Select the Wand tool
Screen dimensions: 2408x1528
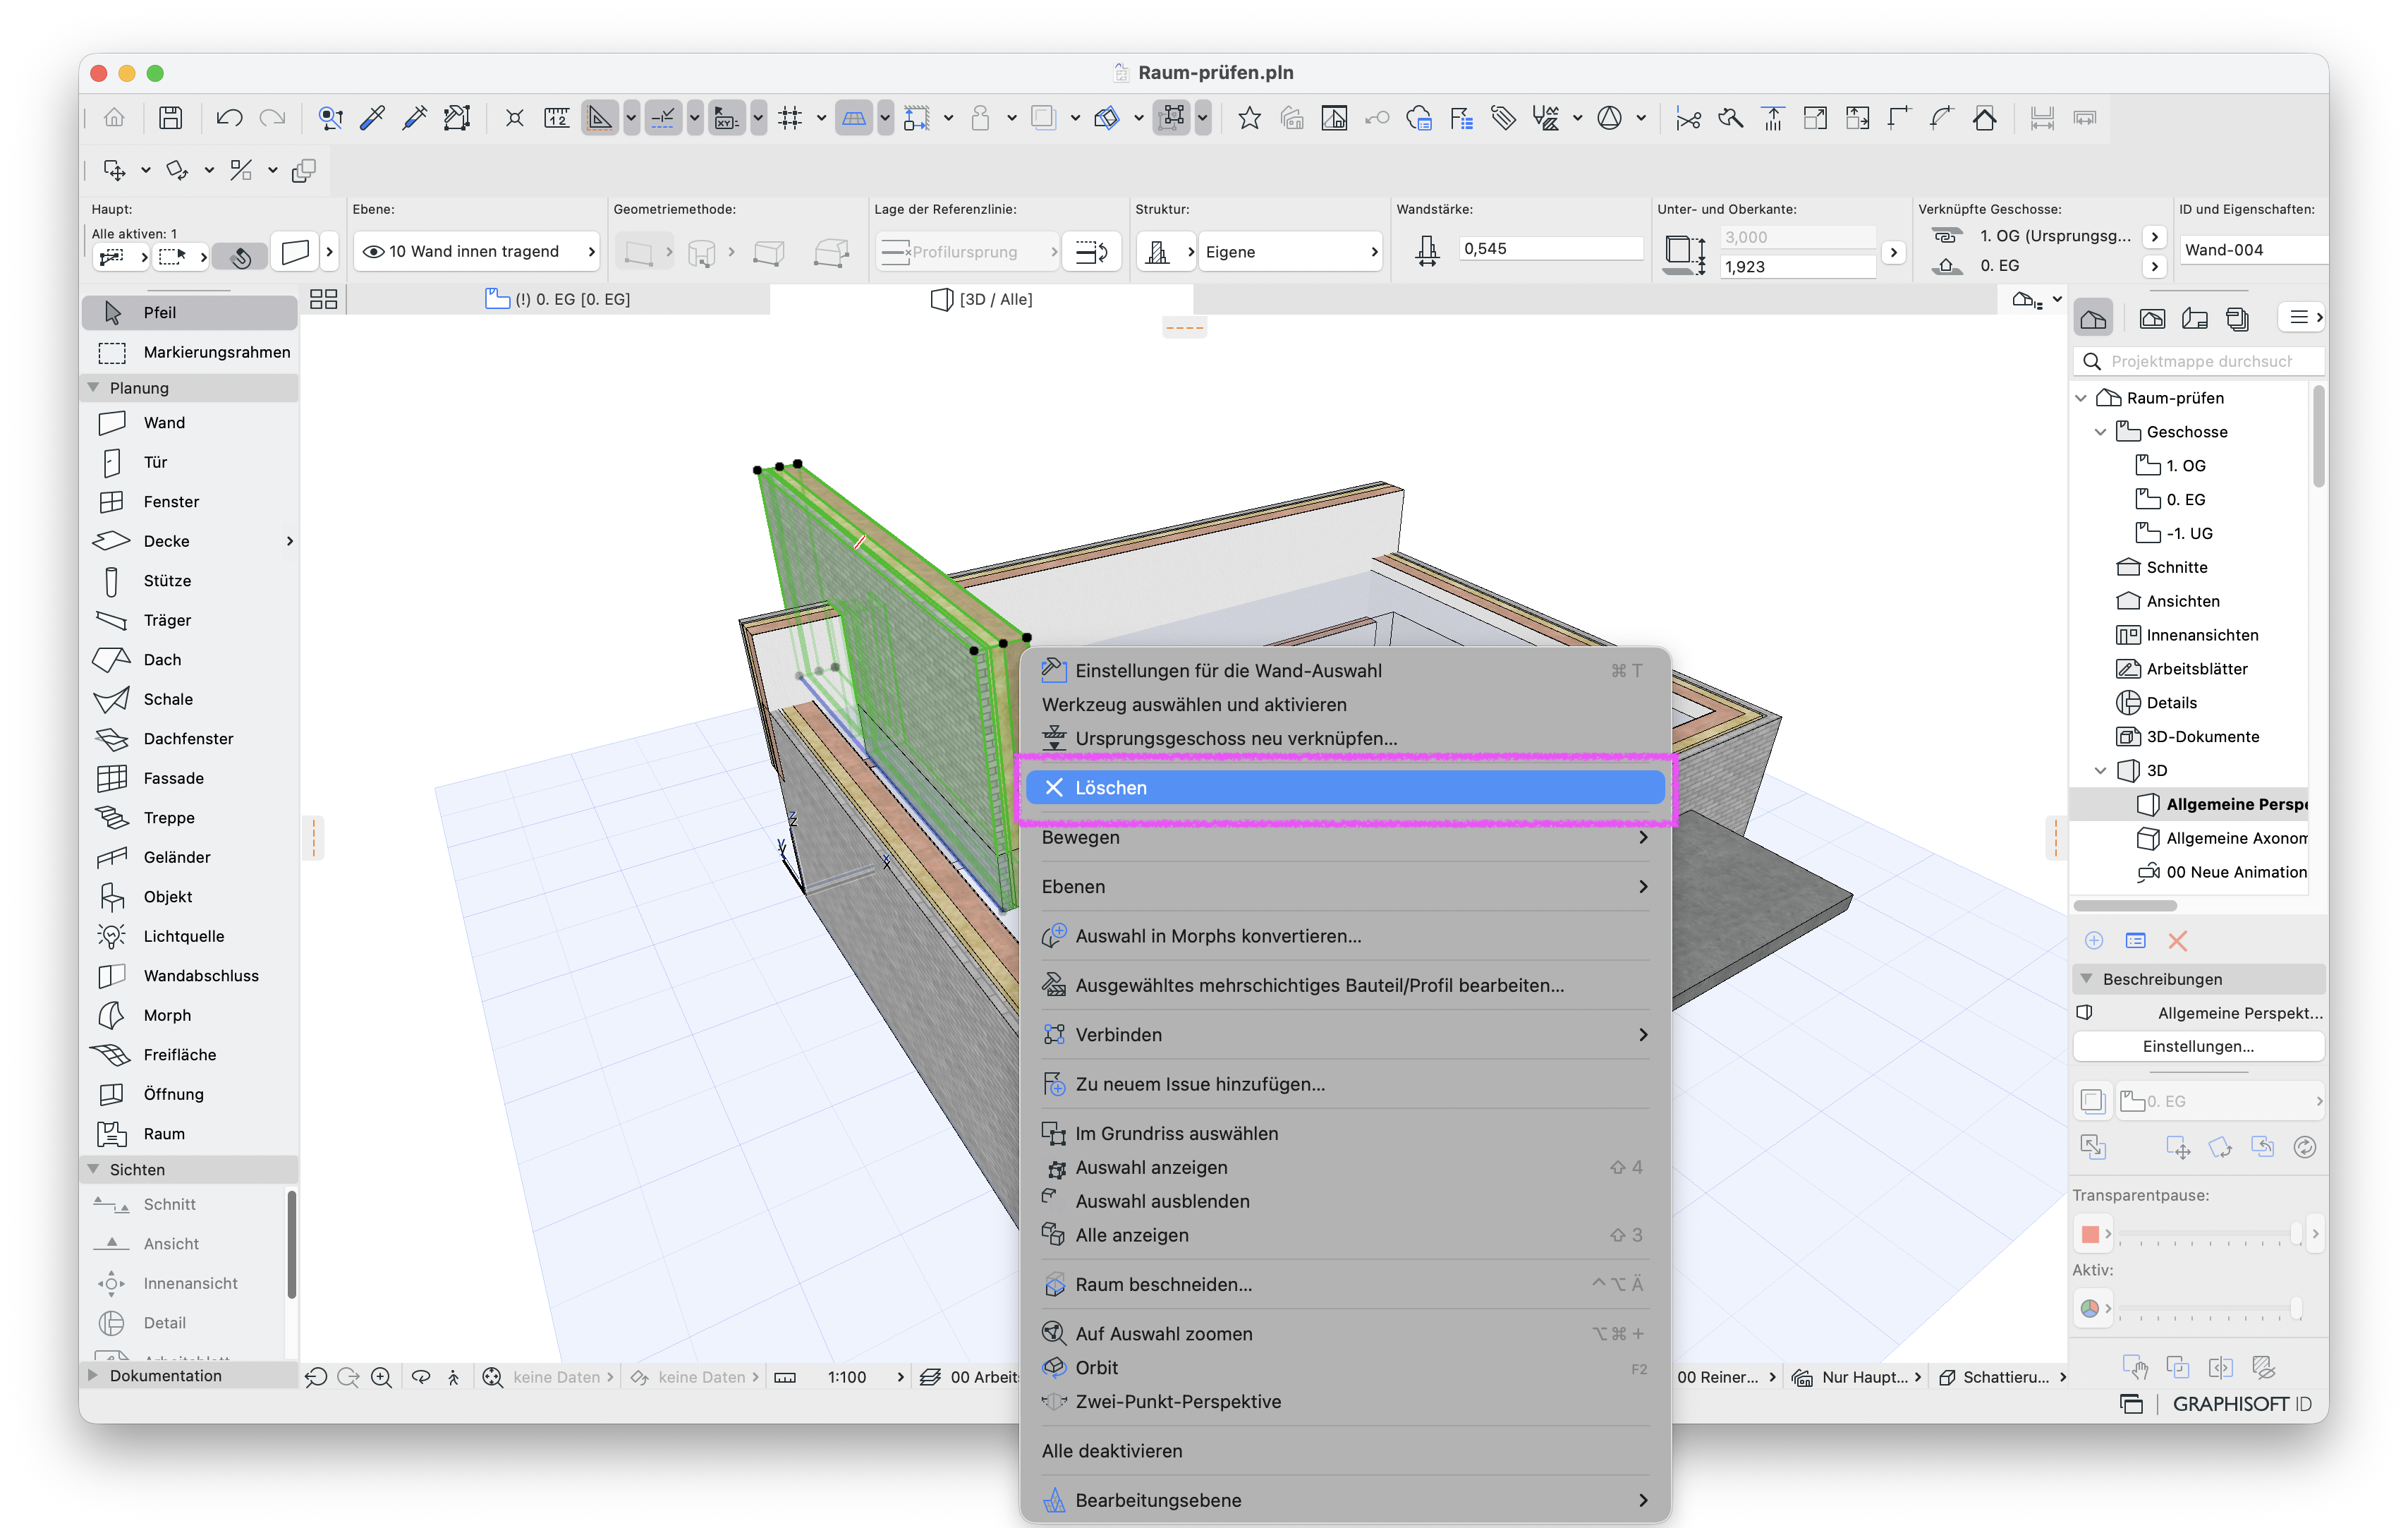[x=189, y=423]
